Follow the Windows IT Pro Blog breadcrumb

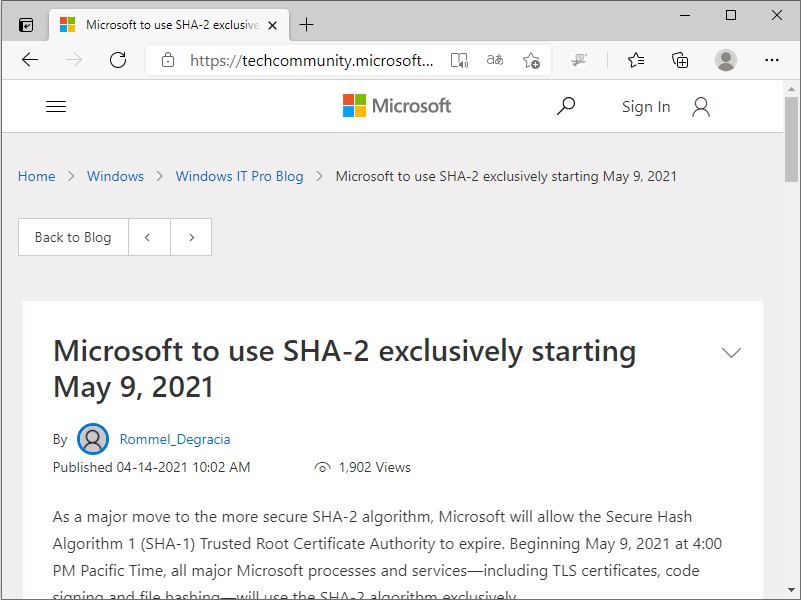(x=239, y=176)
